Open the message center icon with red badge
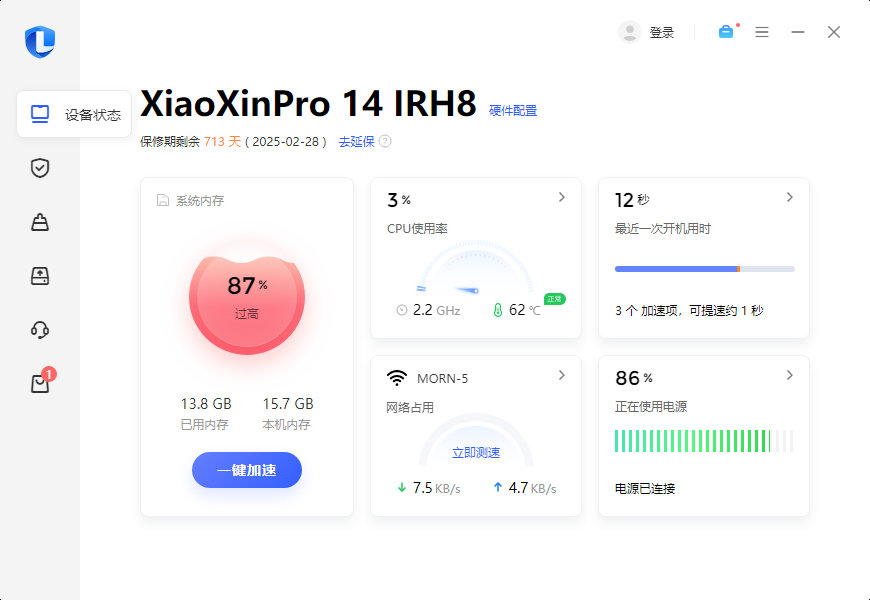 [40, 384]
